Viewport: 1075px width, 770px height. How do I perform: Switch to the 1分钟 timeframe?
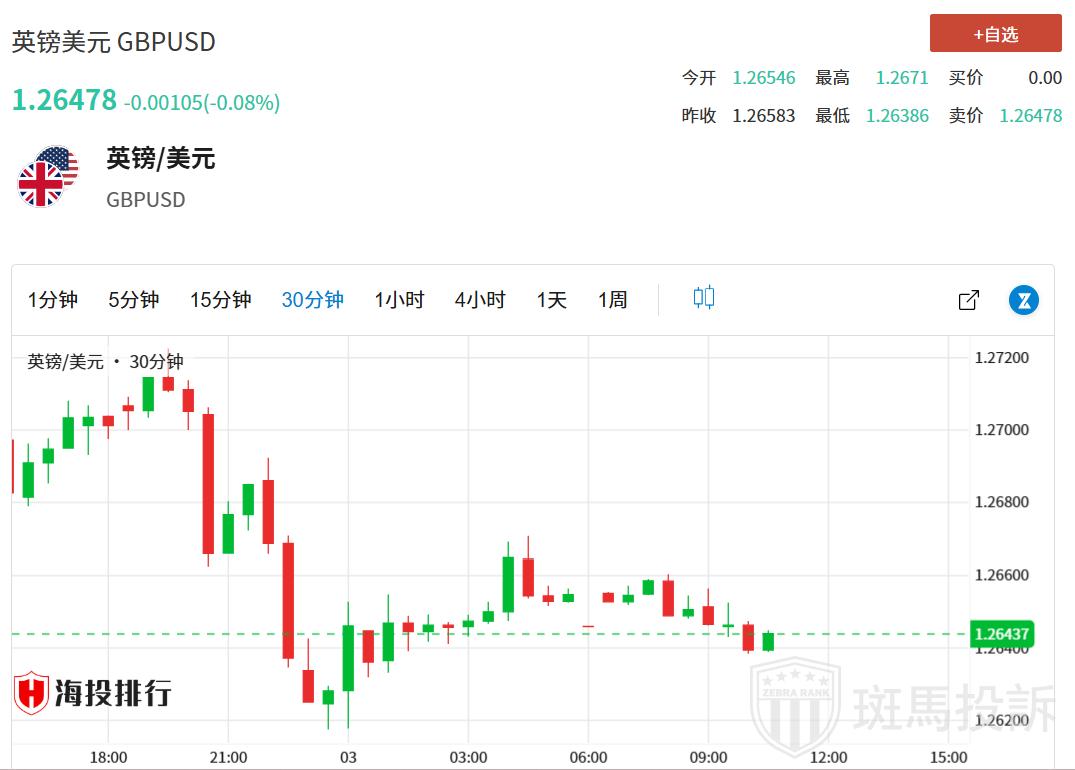point(53,300)
